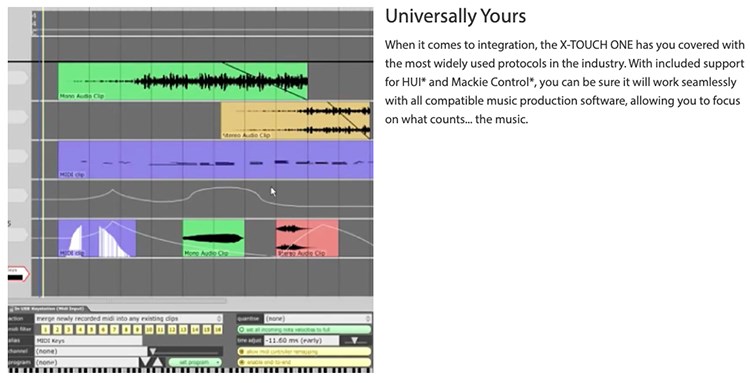Click program decrement down-triangle arrow
Viewport: 750px width, 383px height.
(145, 362)
